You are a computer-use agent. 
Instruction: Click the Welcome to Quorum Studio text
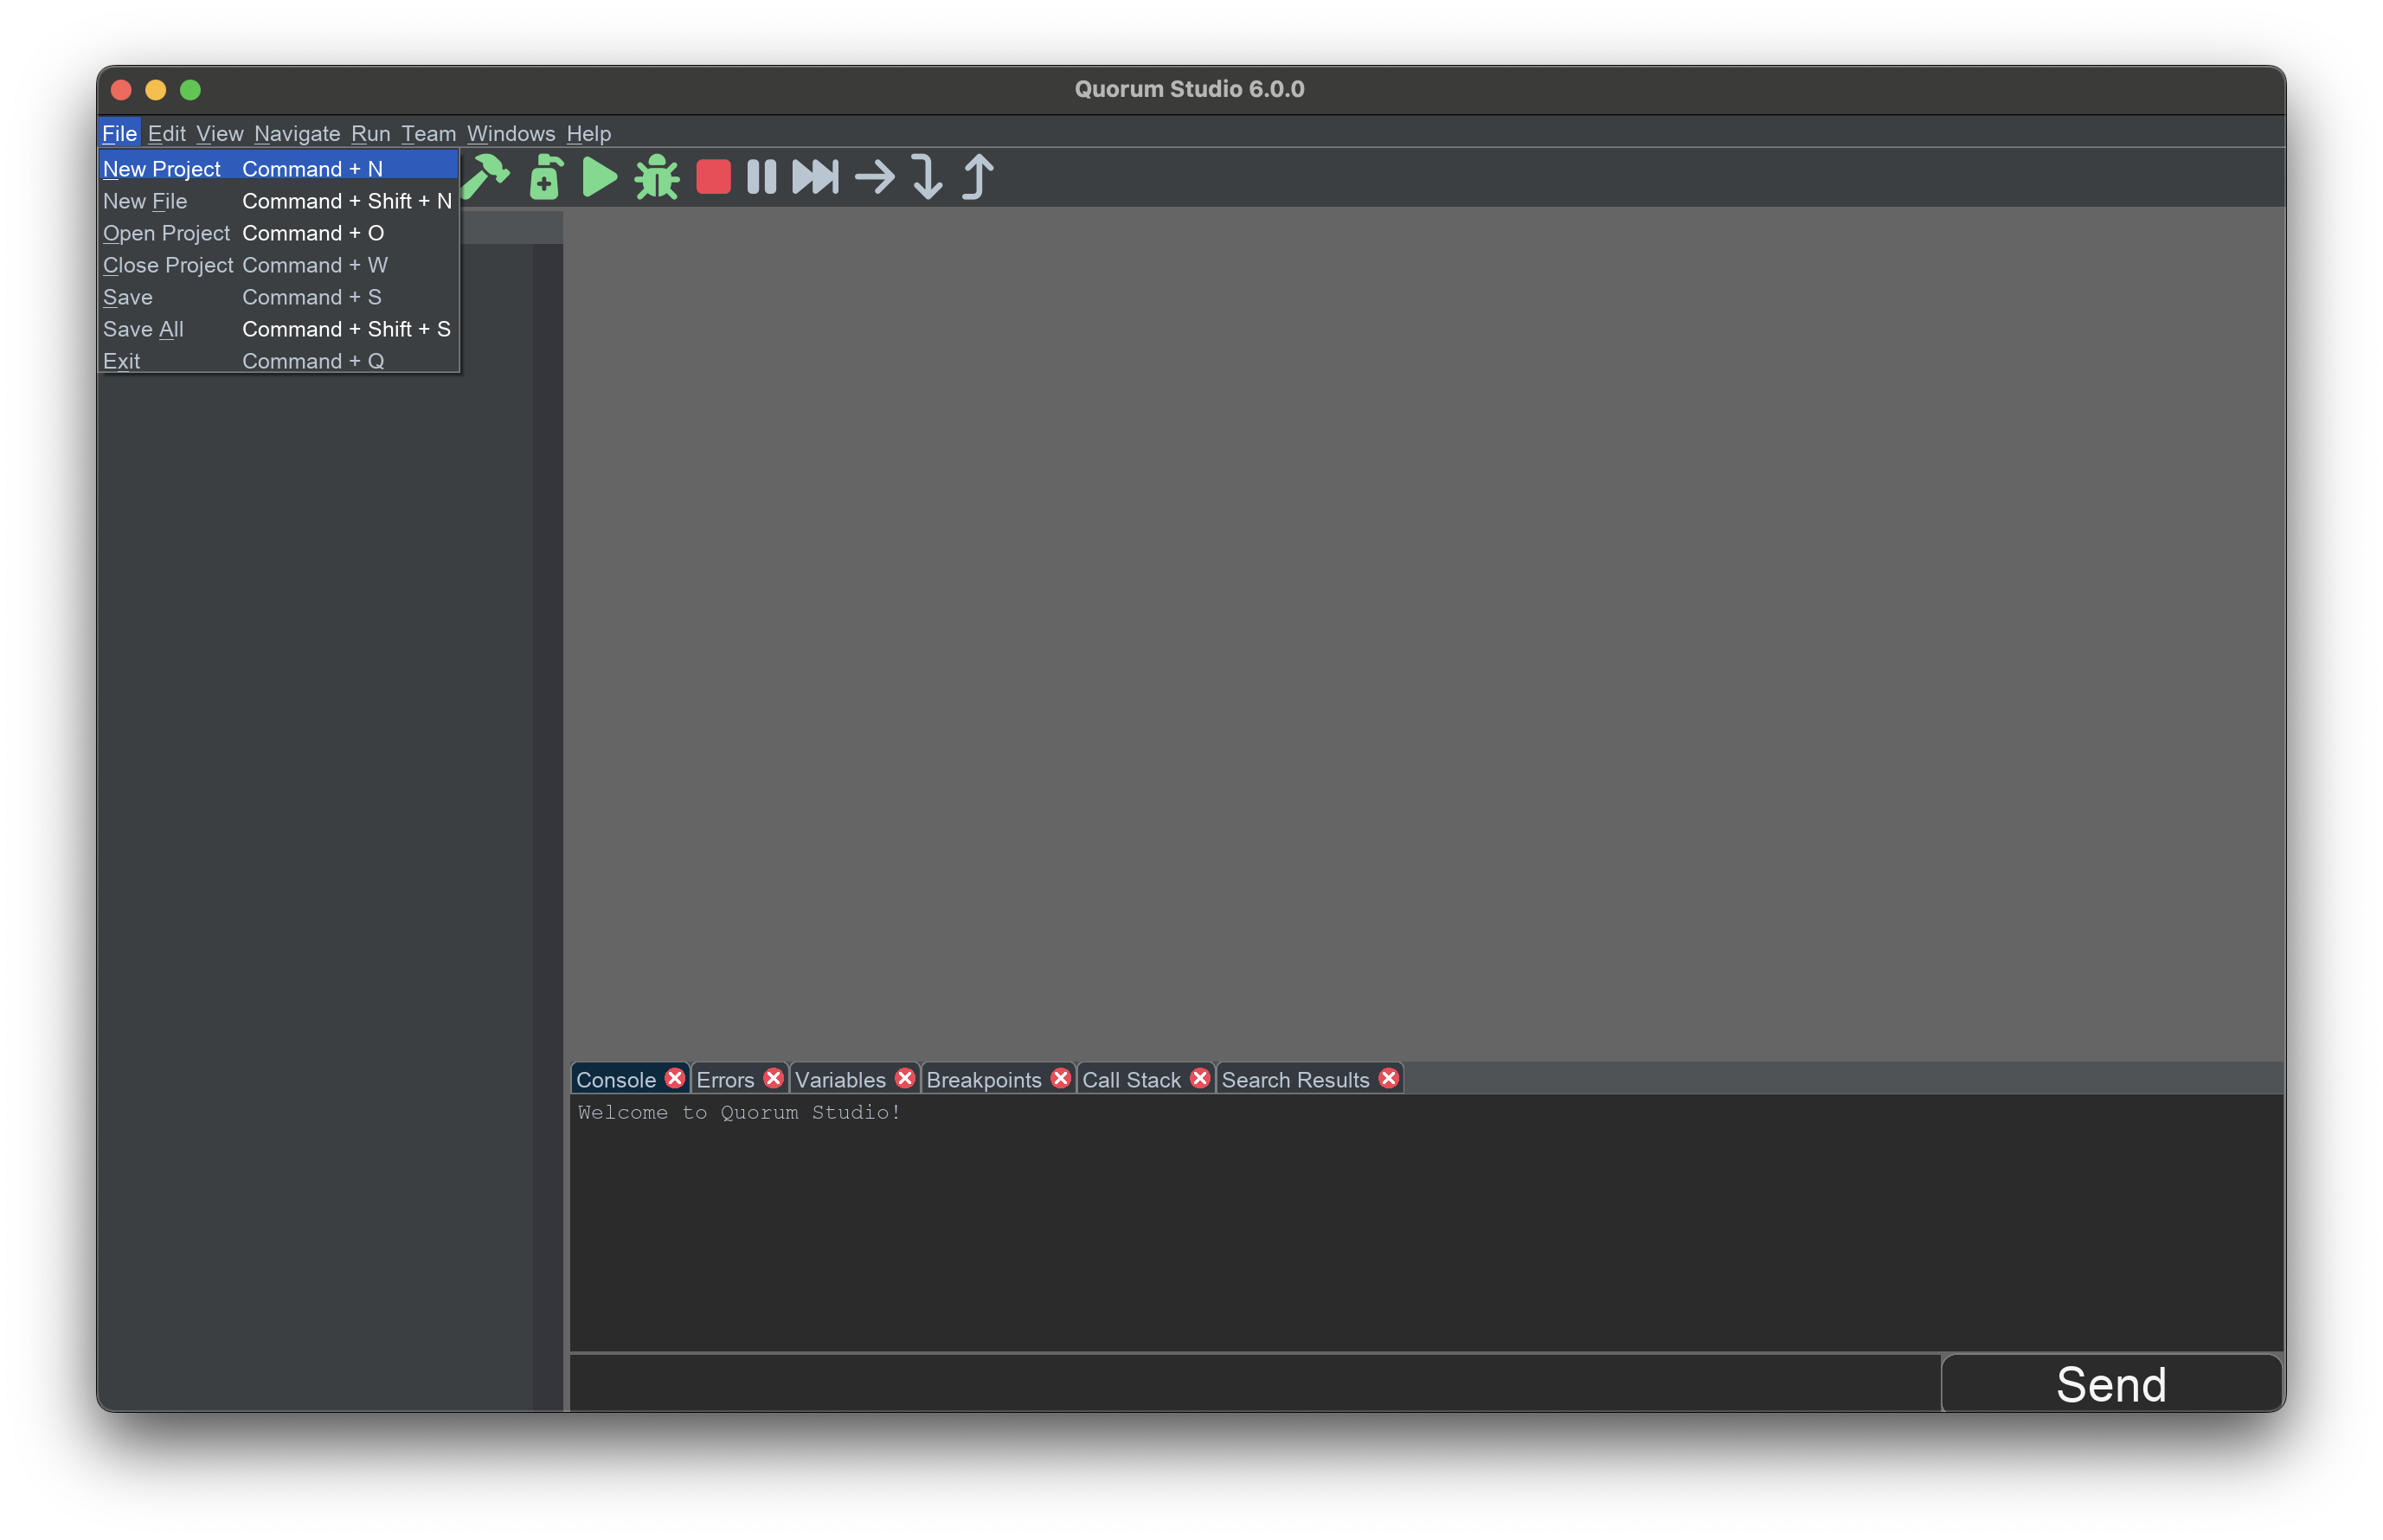[739, 1112]
